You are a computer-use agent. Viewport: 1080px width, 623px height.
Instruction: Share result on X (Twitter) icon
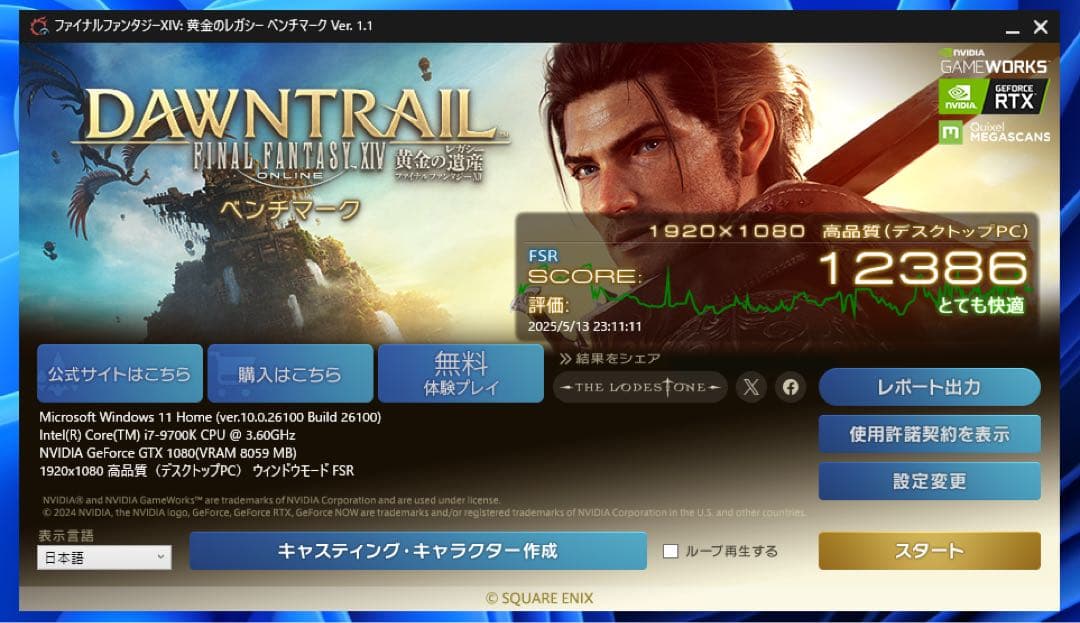point(751,387)
